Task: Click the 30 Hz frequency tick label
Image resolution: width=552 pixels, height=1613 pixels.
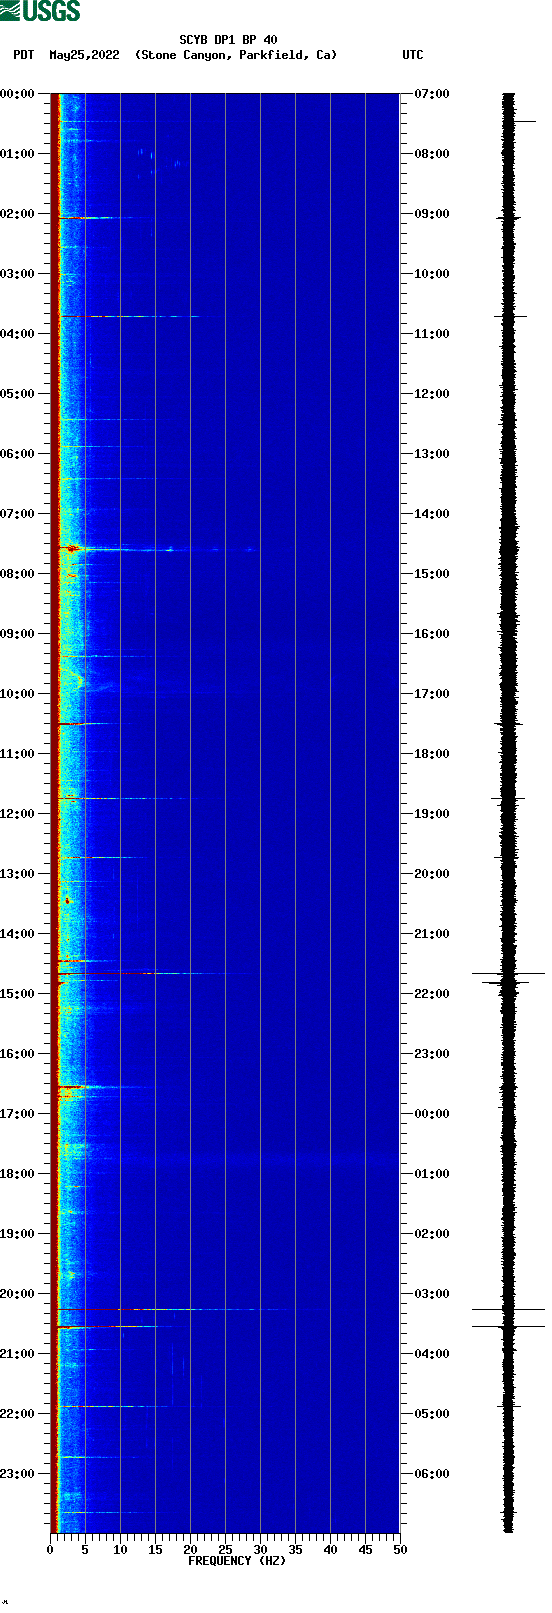Action: click(260, 1550)
